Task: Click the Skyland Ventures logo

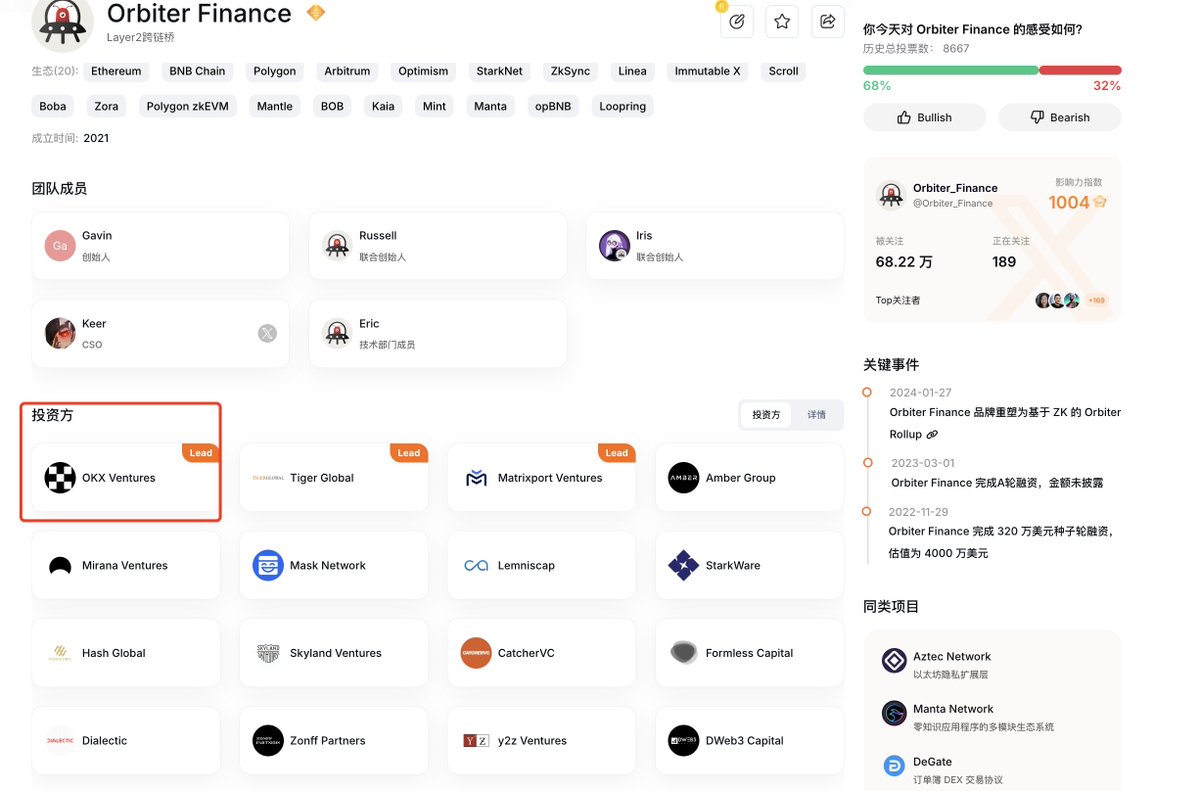Action: coord(268,654)
